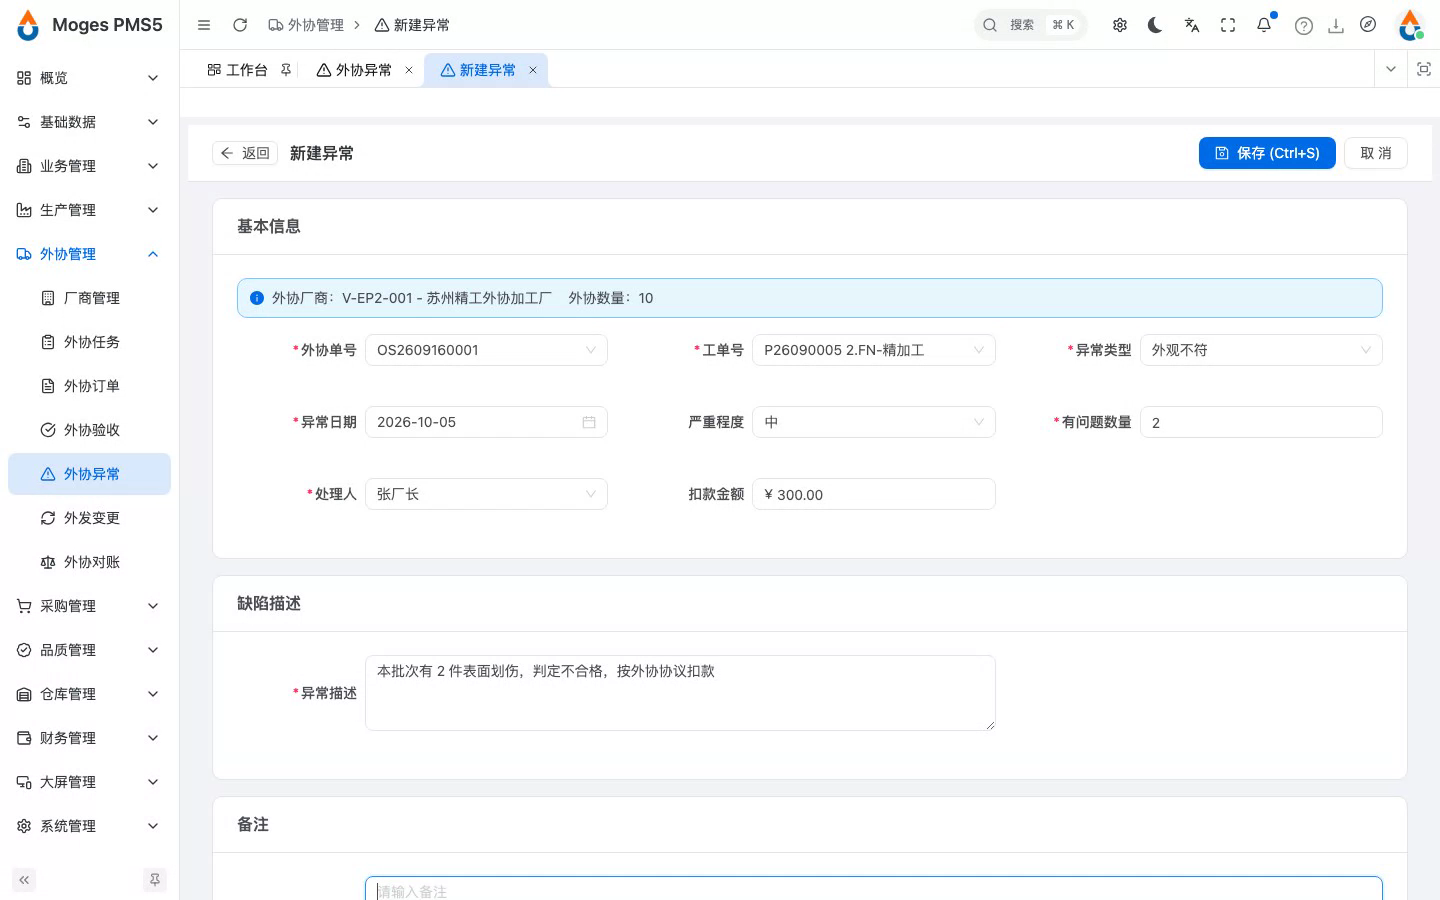Screen dimensions: 1440x900
Task: Collapse sidebar with double-chevron icon
Action: click(24, 880)
